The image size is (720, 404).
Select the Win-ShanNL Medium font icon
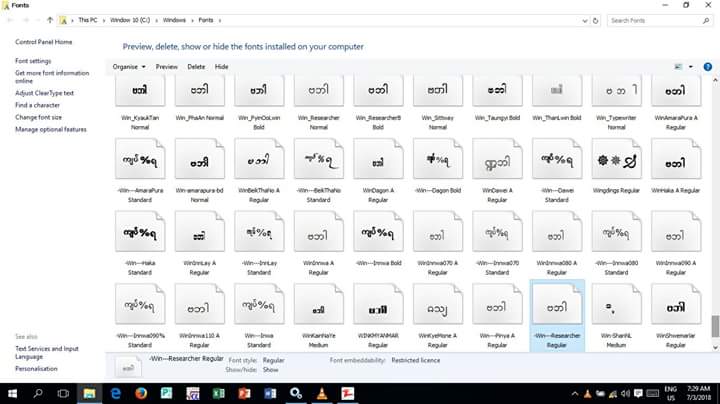[x=616, y=304]
